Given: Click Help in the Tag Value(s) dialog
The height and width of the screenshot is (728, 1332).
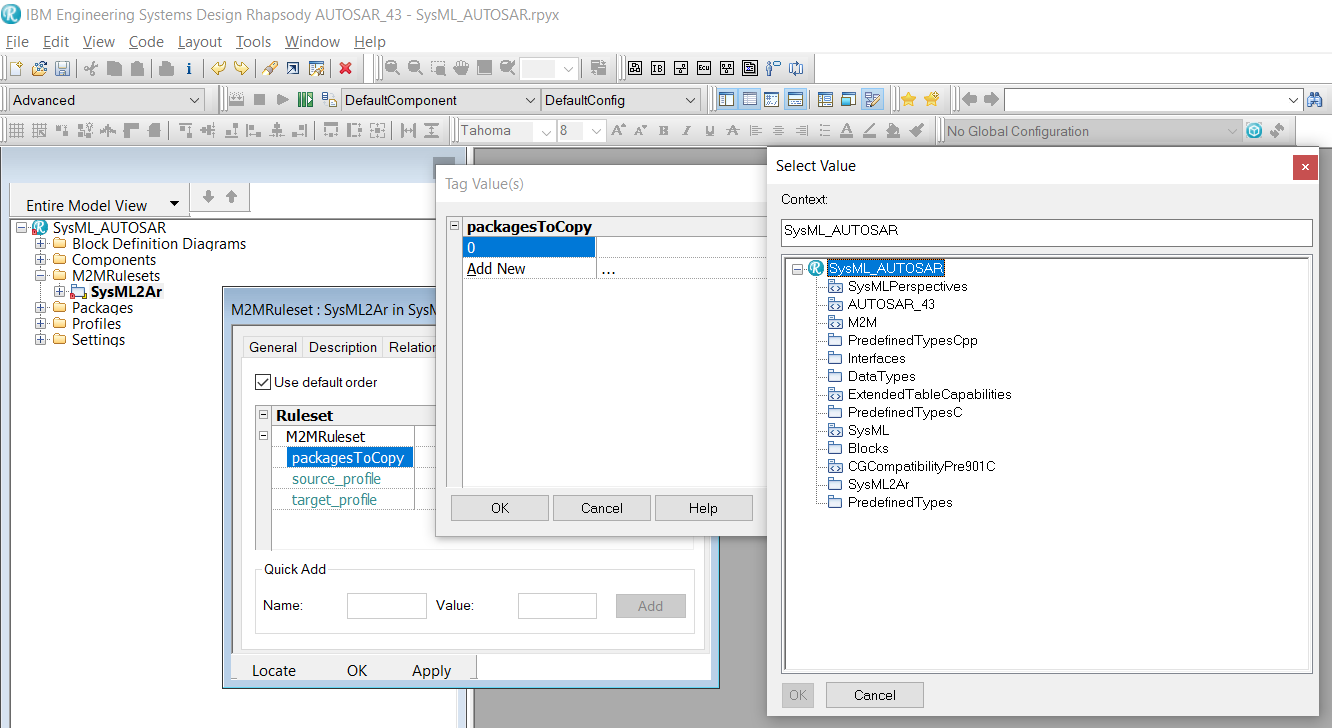Looking at the screenshot, I should (703, 508).
